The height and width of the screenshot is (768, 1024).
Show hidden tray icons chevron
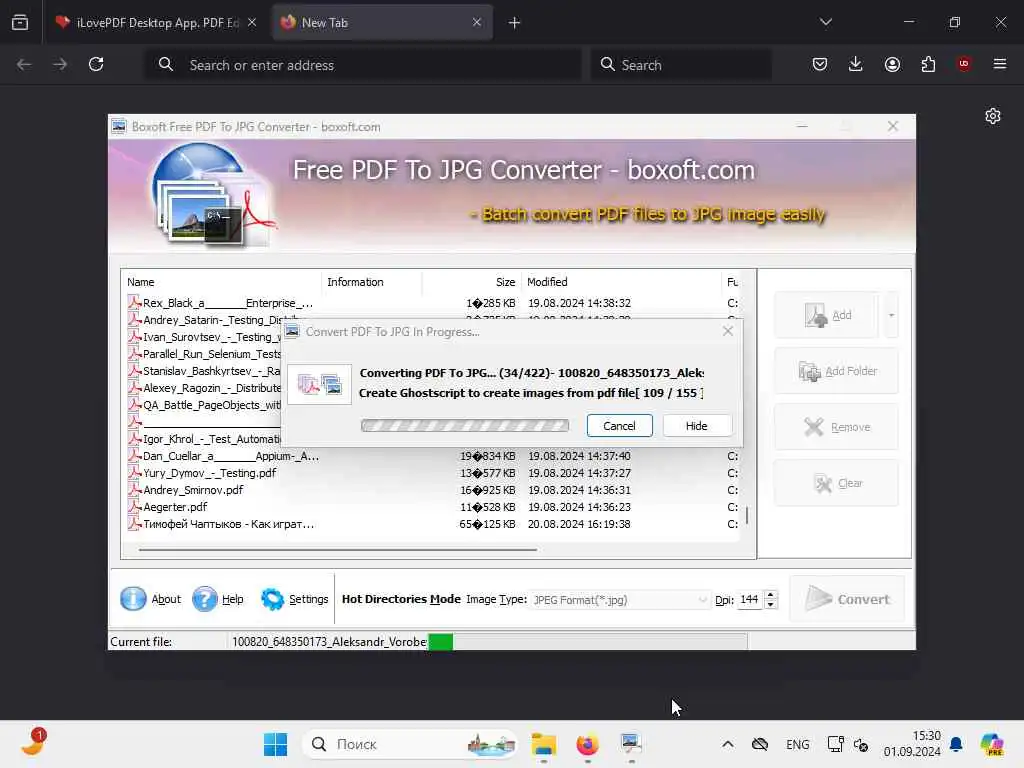pos(728,744)
